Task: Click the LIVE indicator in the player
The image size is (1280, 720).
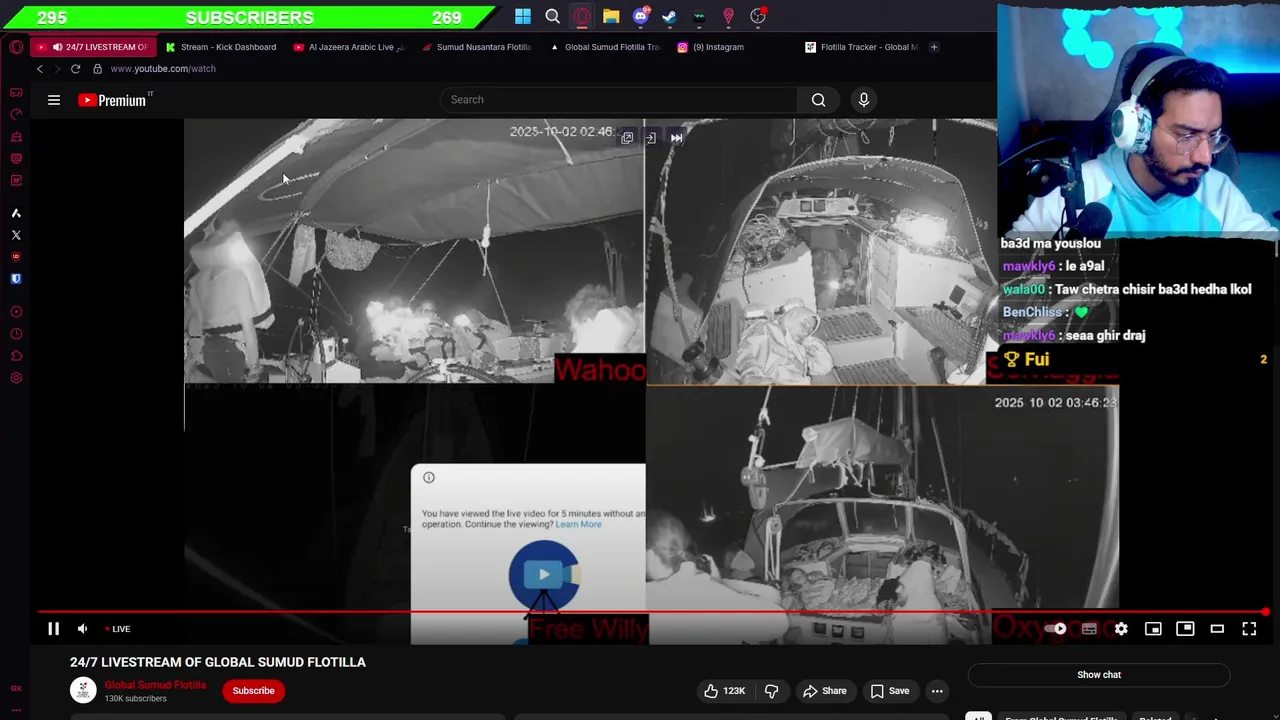Action: pyautogui.click(x=118, y=629)
